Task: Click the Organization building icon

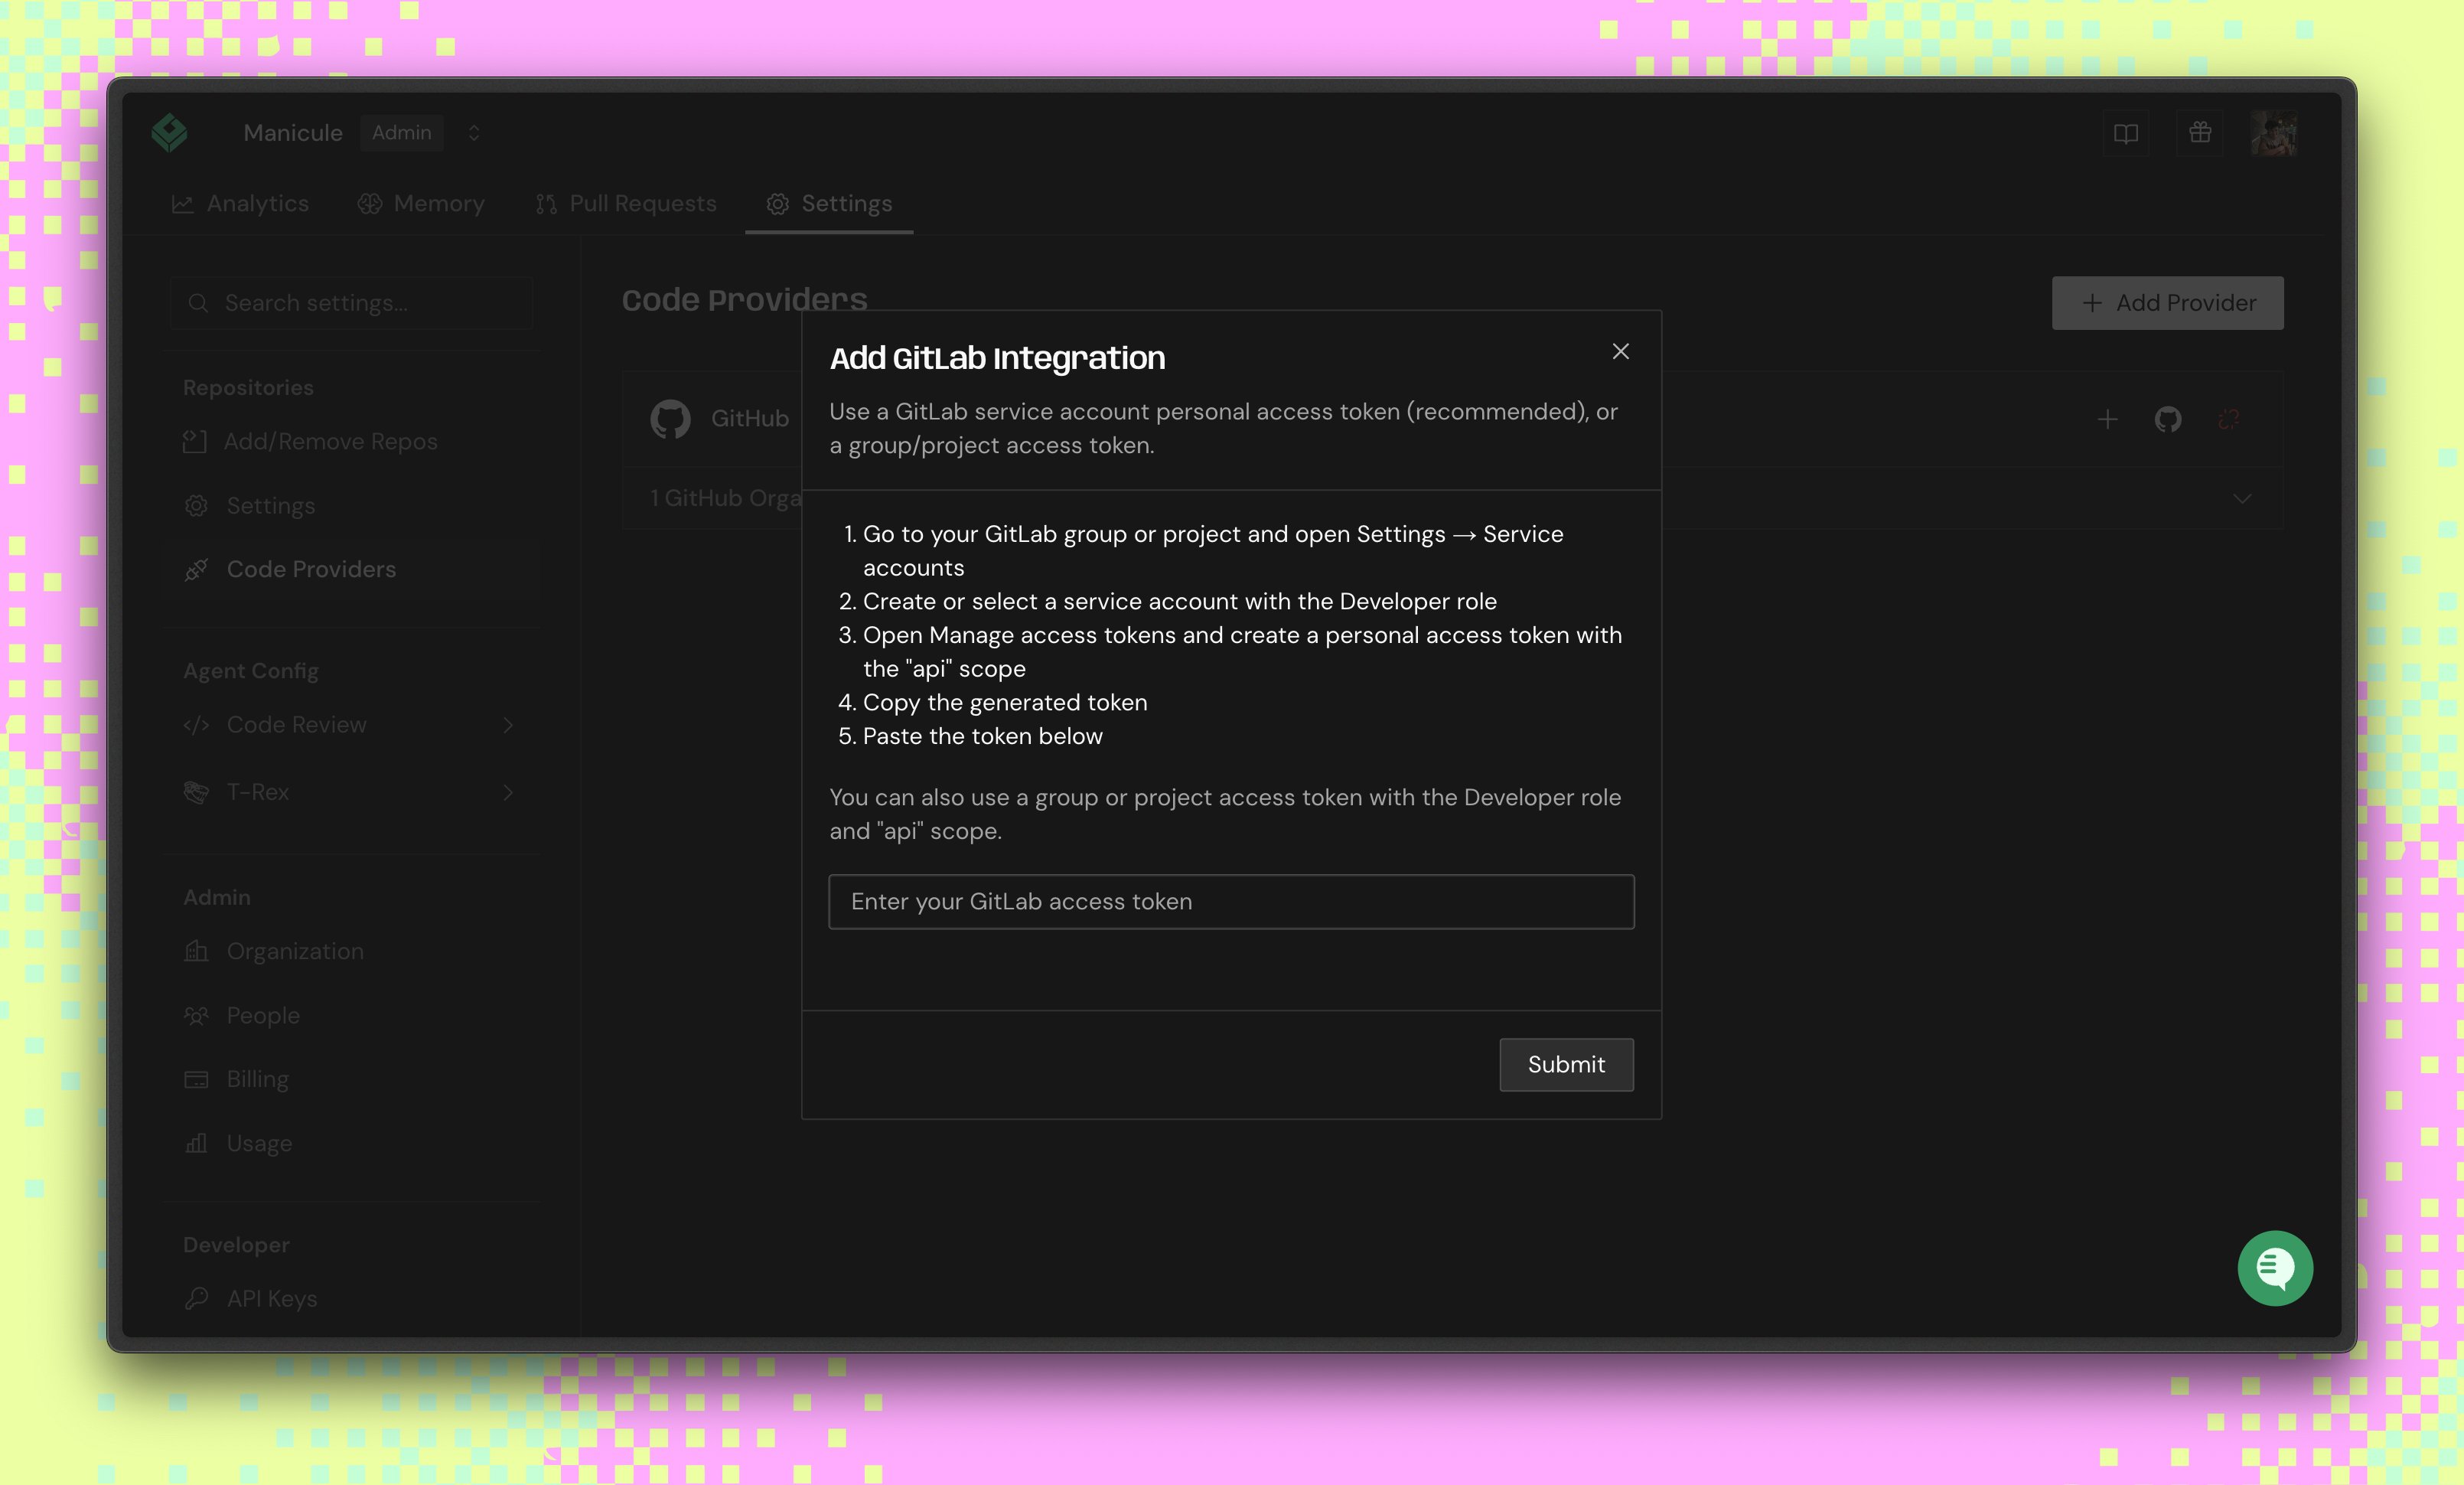Action: pos(197,951)
